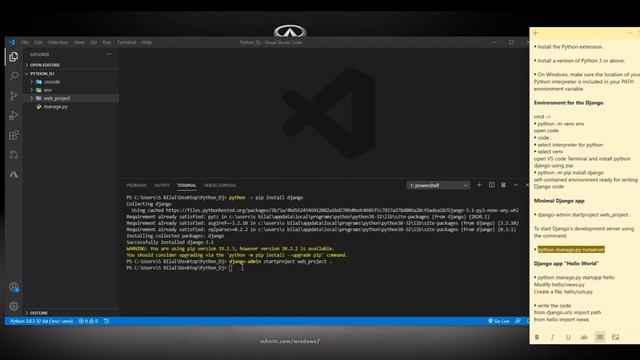Open the Help menu
640x360 pixels.
click(x=147, y=42)
